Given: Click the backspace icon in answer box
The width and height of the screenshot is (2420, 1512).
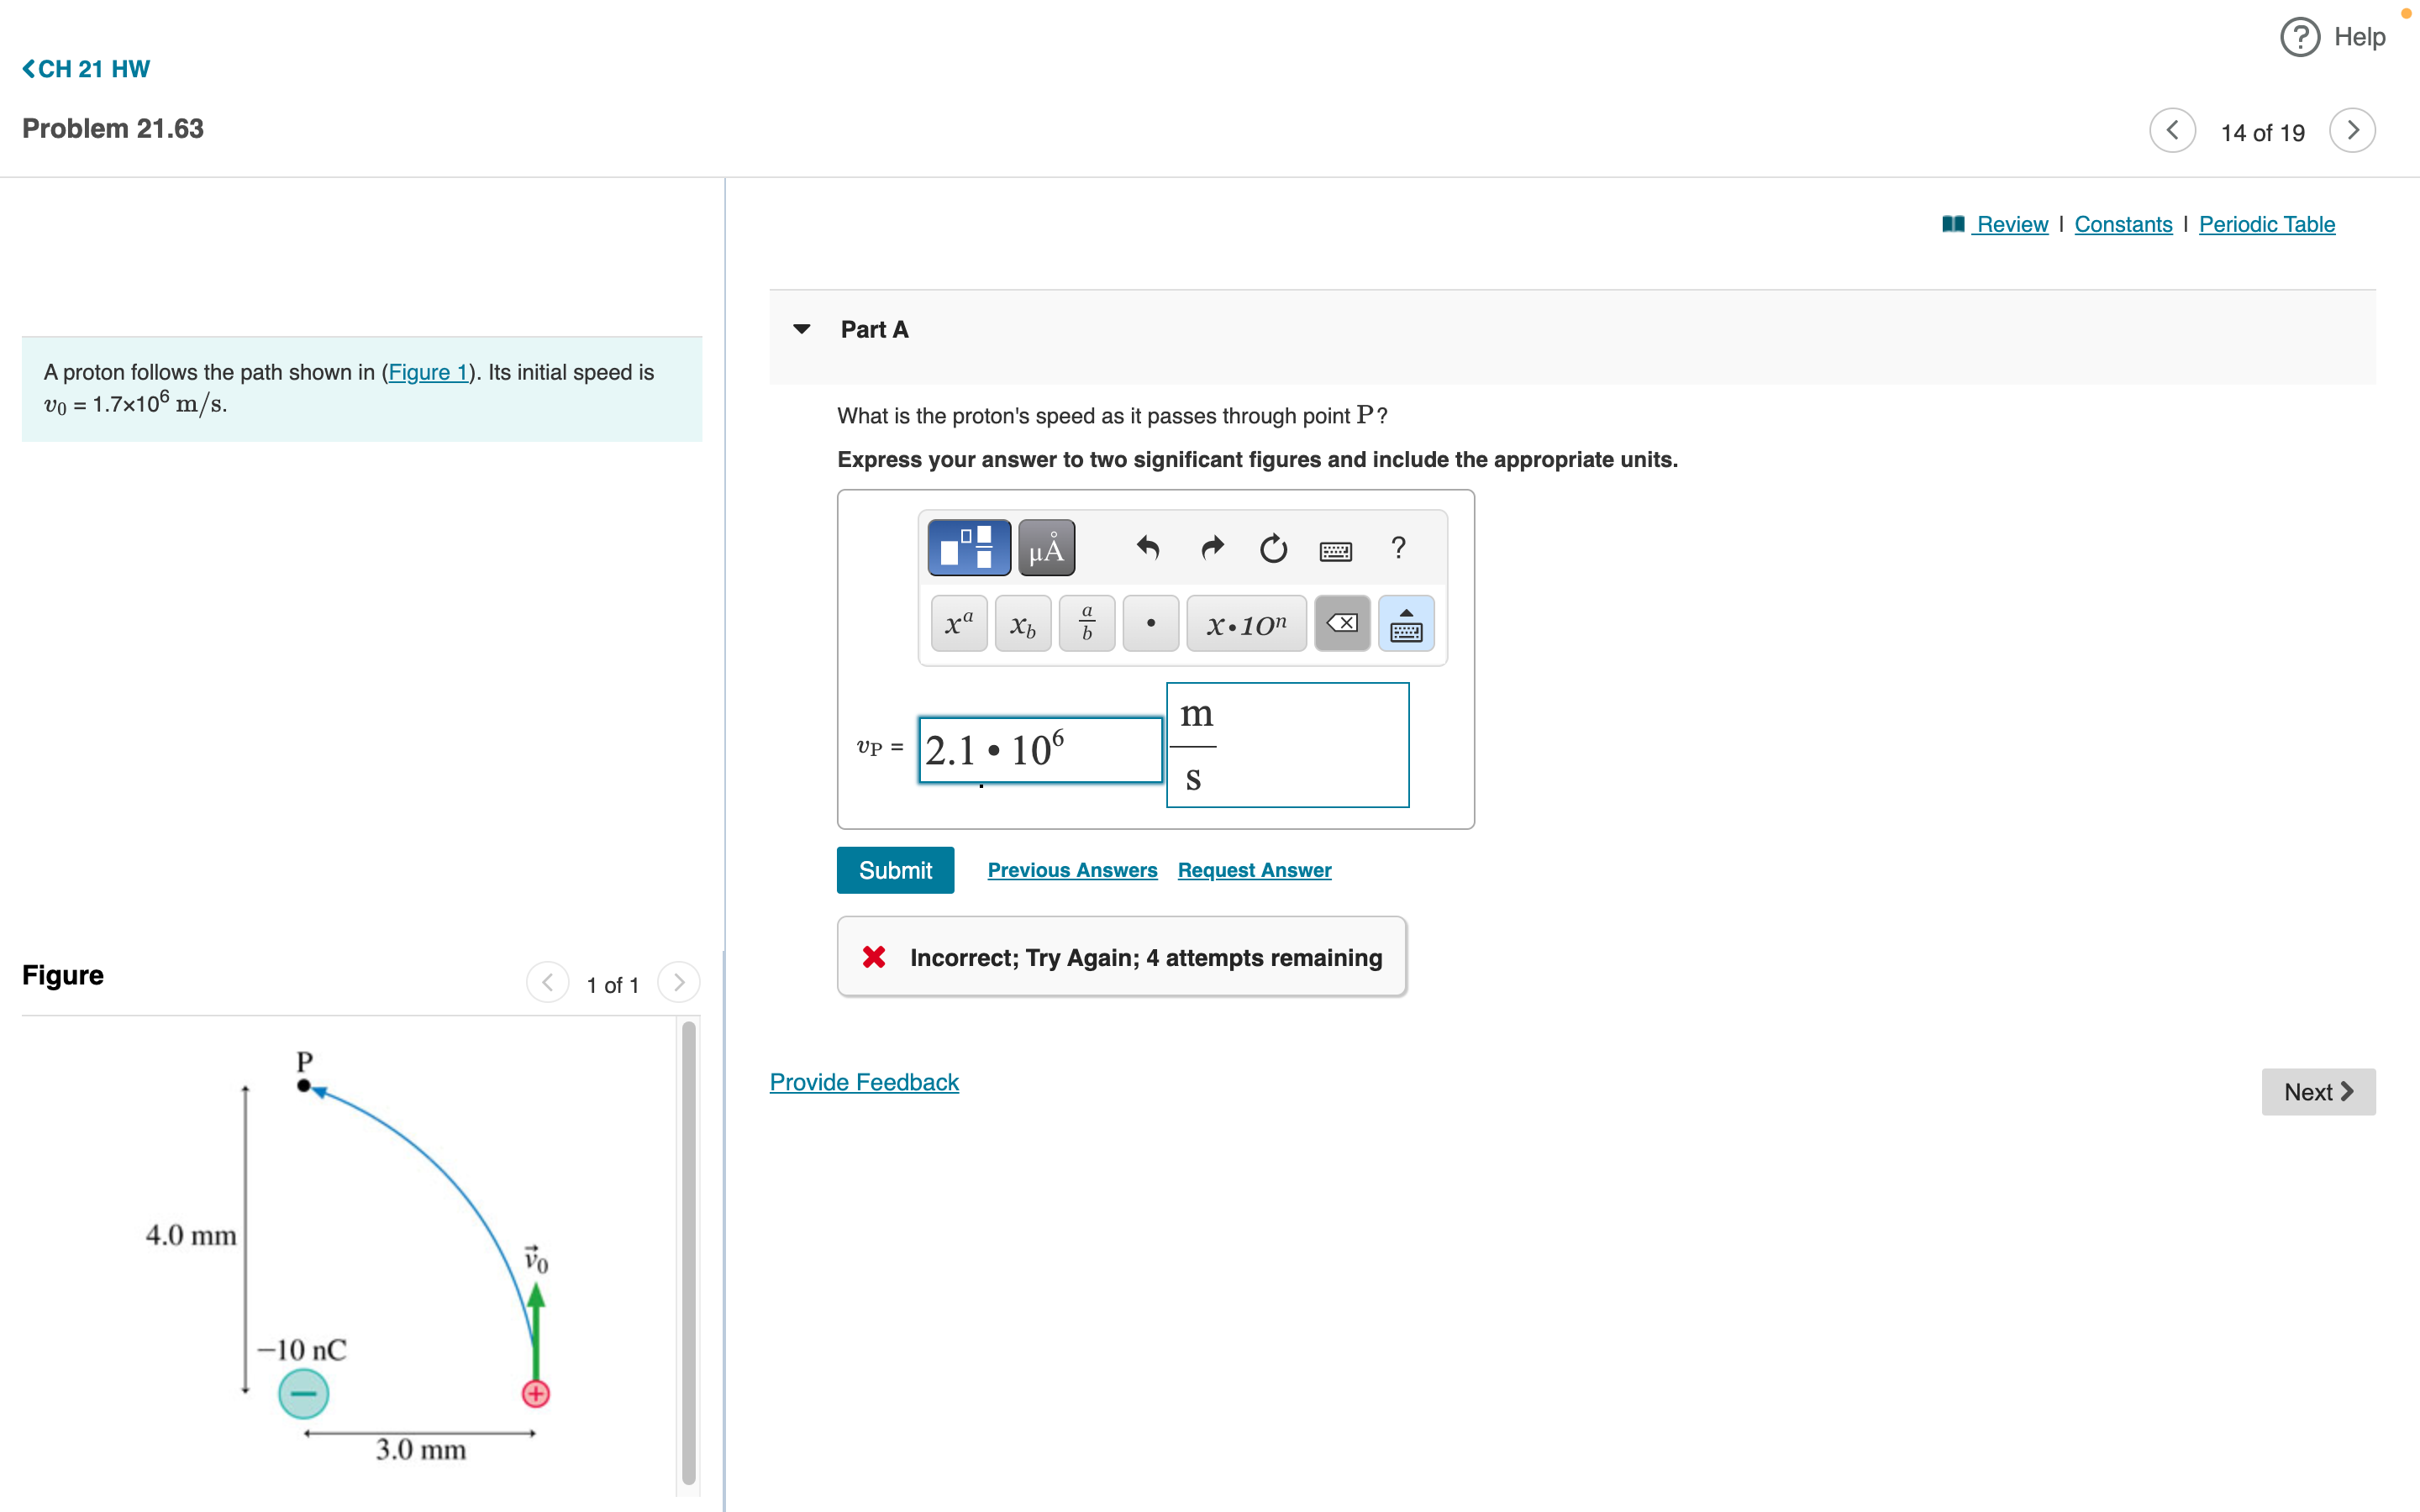Looking at the screenshot, I should 1342,622.
